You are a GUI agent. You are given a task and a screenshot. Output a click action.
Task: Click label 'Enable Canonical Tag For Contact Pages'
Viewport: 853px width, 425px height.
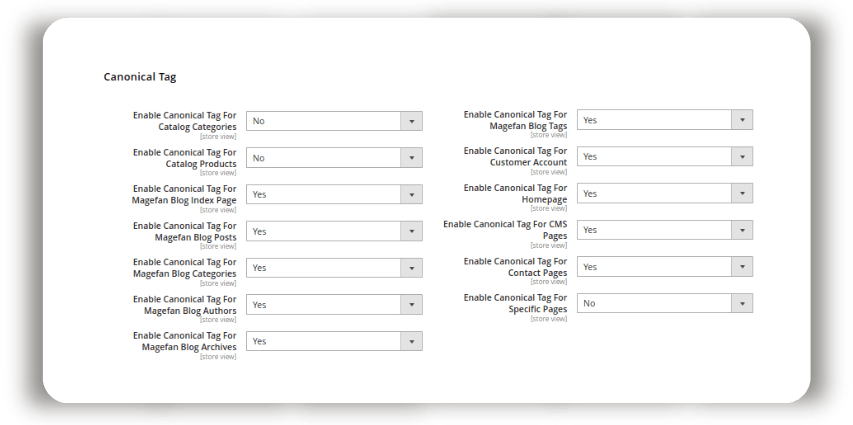coord(515,267)
